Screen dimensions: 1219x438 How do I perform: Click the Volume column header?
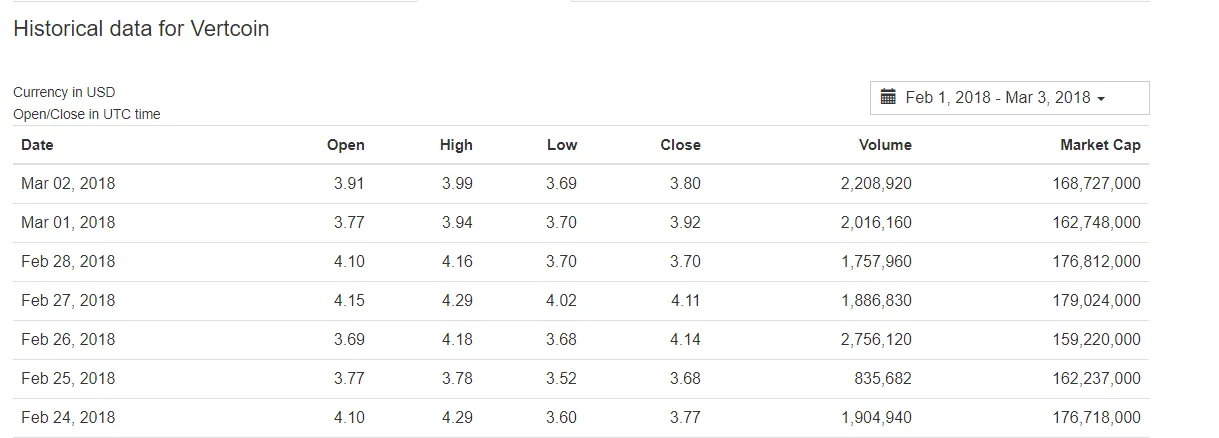pyautogui.click(x=885, y=145)
